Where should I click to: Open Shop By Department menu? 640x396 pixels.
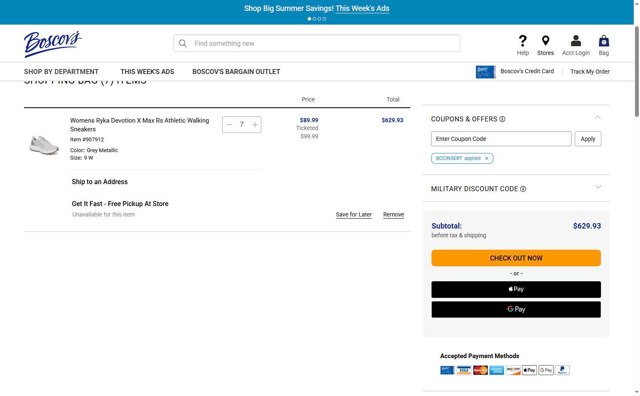(61, 72)
